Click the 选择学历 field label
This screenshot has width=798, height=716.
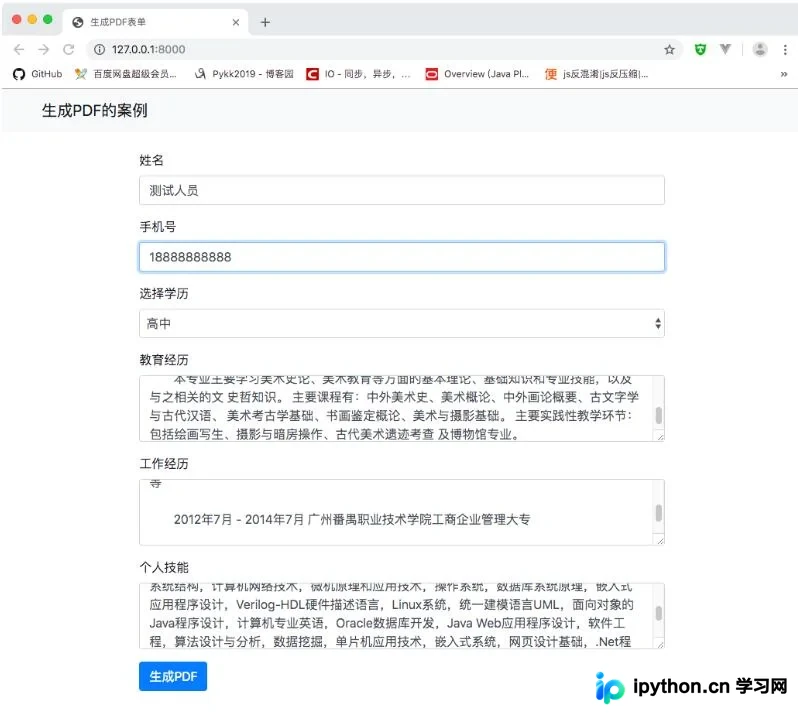point(164,294)
